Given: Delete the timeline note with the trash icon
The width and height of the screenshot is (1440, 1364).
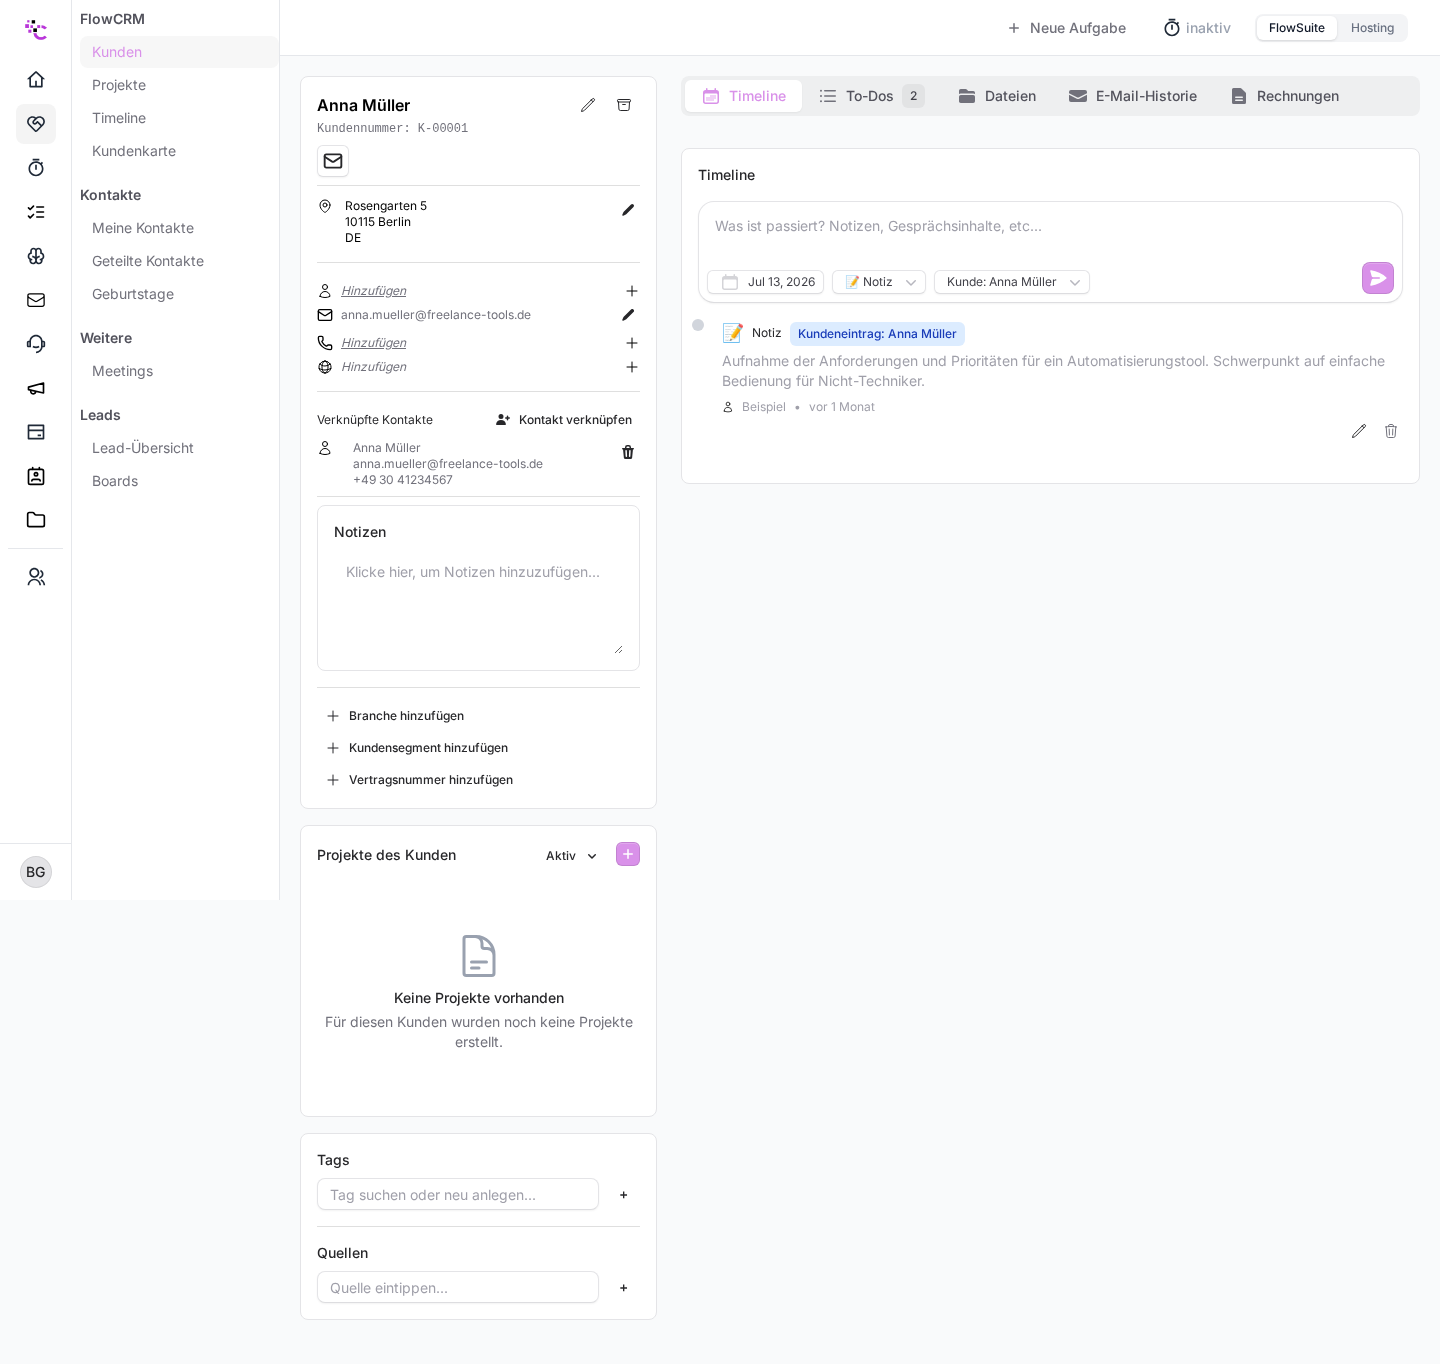Looking at the screenshot, I should point(1391,431).
